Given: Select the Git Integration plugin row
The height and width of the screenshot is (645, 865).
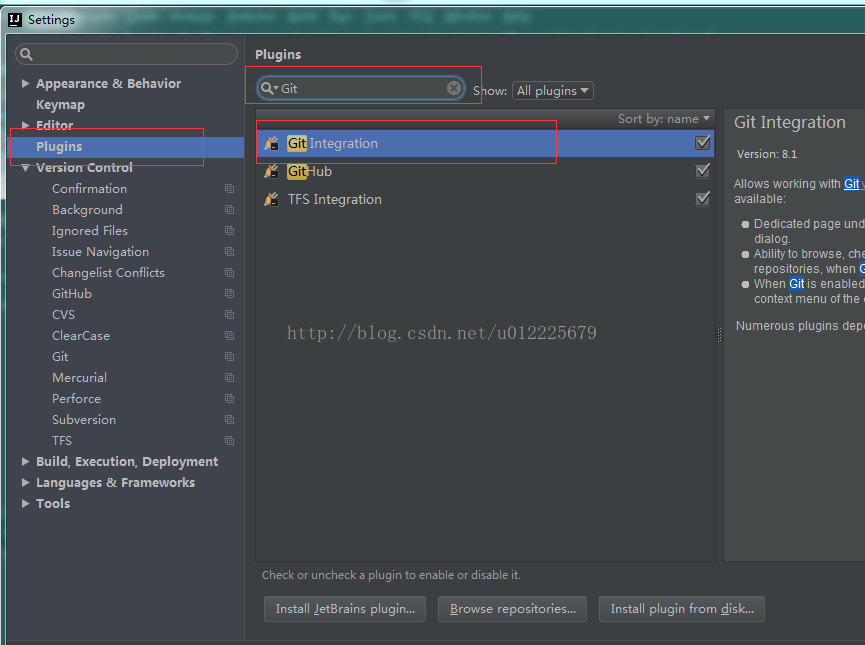Looking at the screenshot, I should [x=485, y=143].
